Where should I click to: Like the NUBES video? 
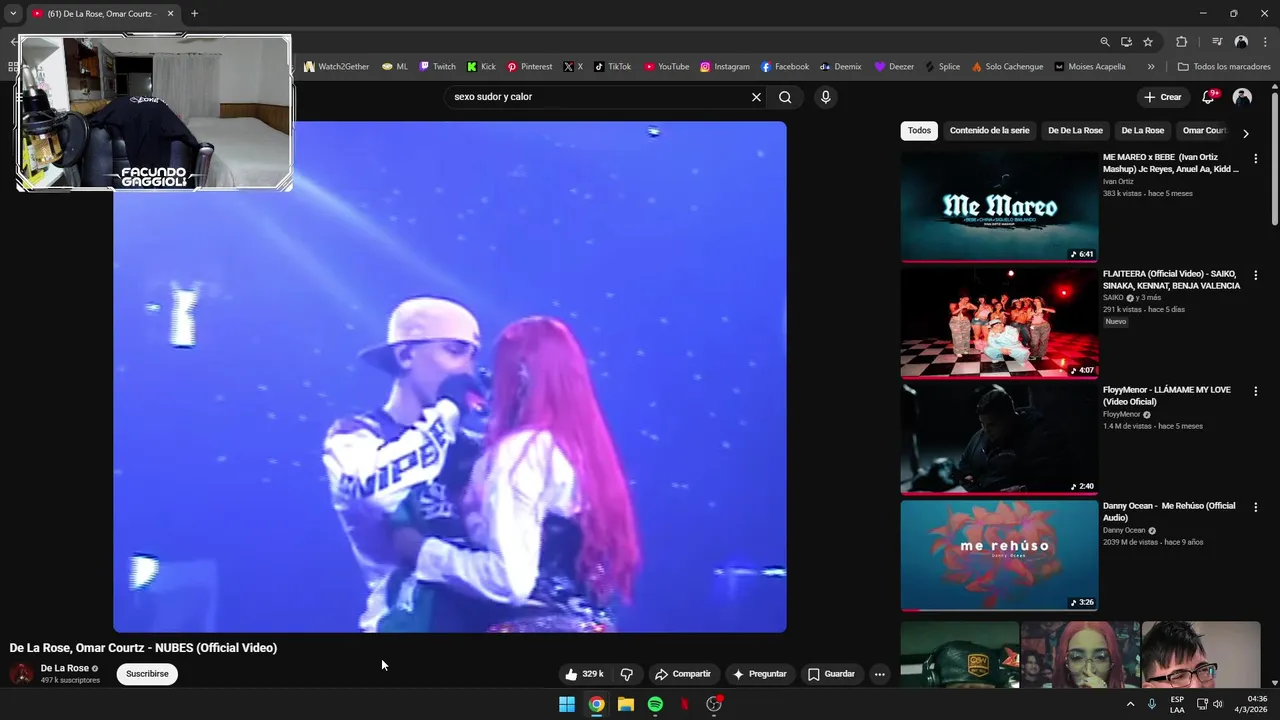click(x=584, y=674)
